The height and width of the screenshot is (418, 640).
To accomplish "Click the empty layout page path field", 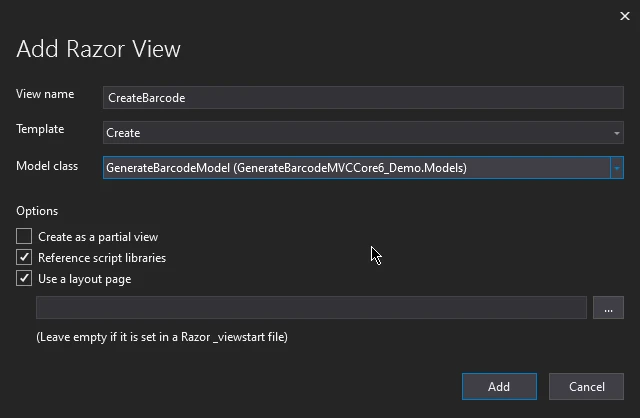I will click(x=311, y=308).
